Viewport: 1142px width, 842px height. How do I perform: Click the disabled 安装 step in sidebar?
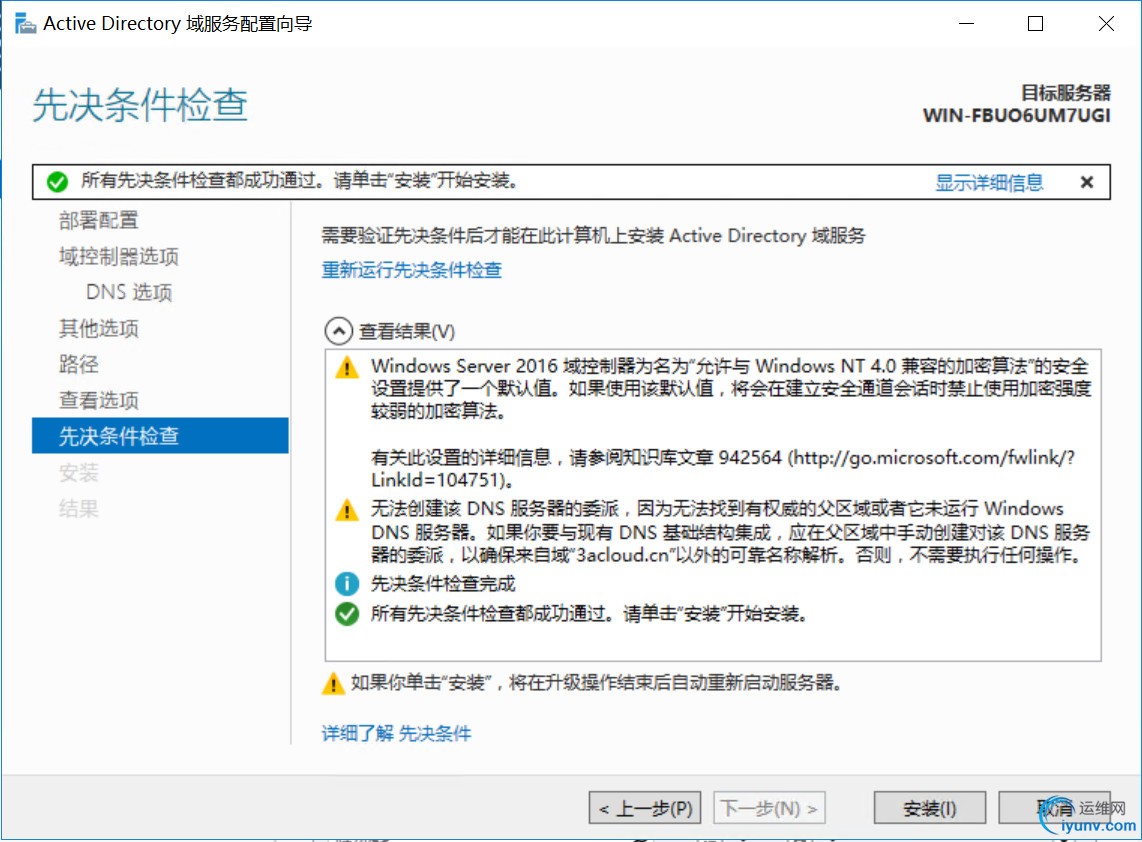point(79,472)
